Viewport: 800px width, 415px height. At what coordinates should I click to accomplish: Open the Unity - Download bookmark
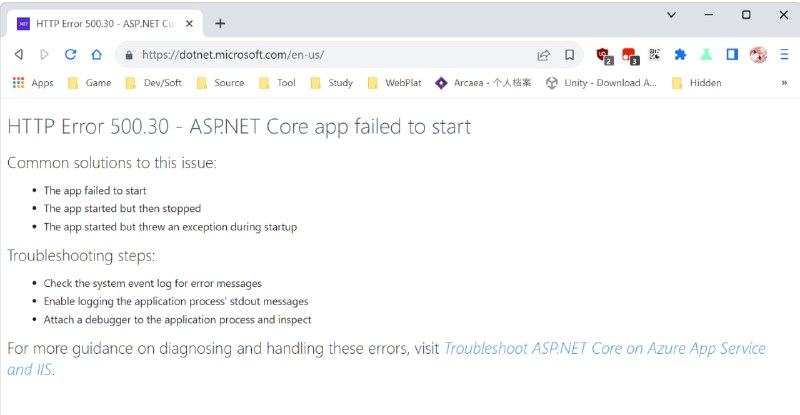point(601,83)
